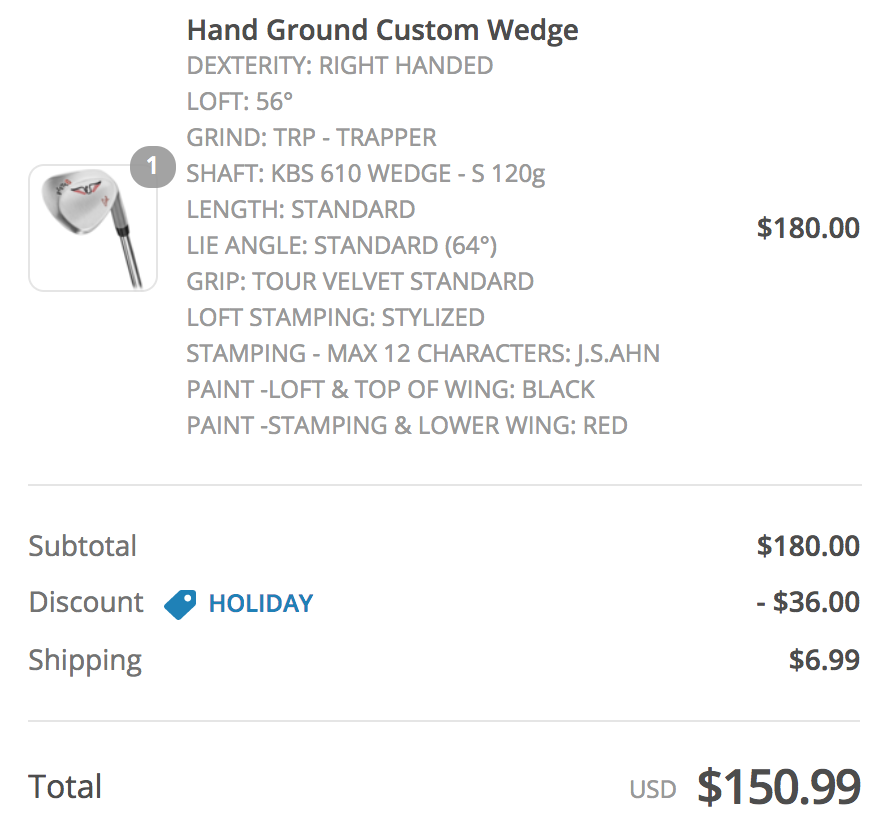The image size is (892, 834).
Task: Click the $6.99 shipping cost
Action: pos(824,660)
